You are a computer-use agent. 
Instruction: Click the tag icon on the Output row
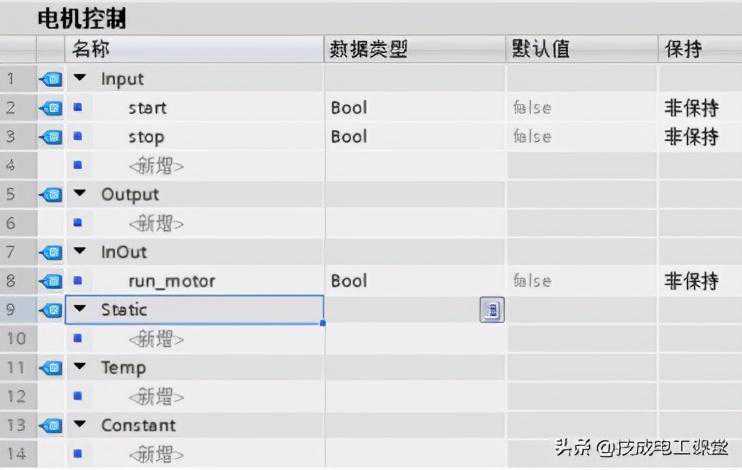50,195
